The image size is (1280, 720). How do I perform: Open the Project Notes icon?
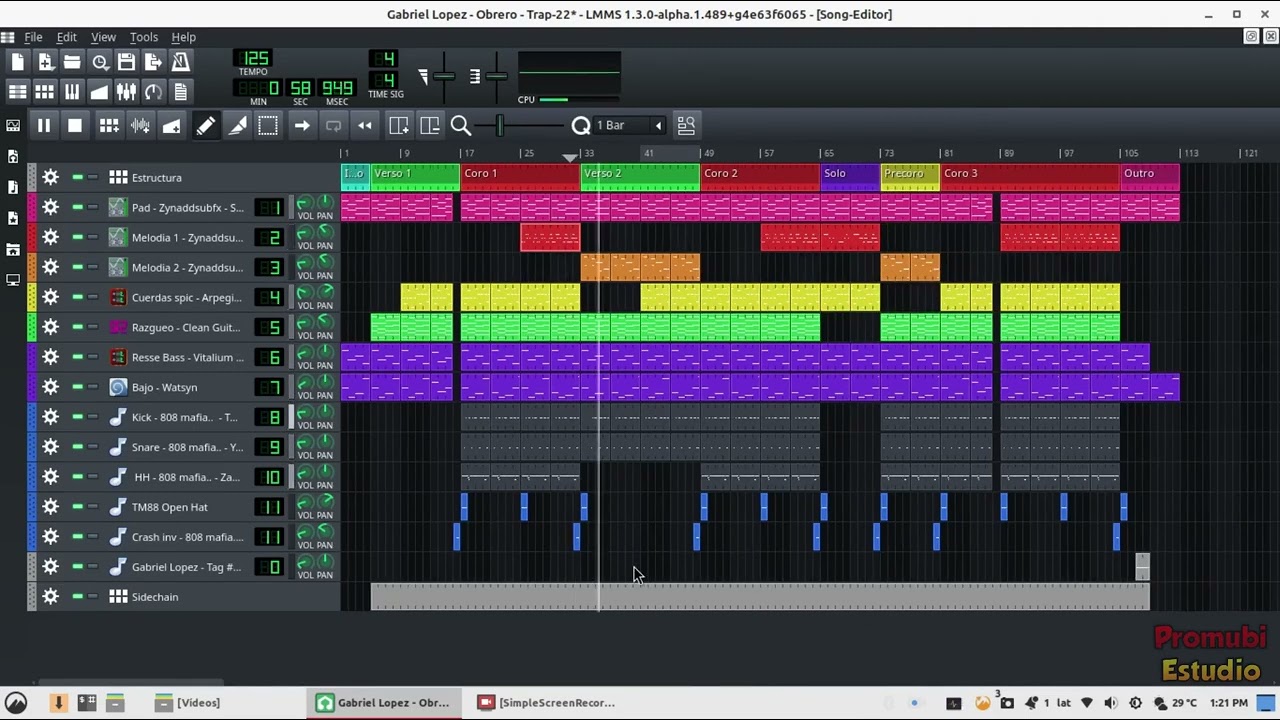(180, 92)
